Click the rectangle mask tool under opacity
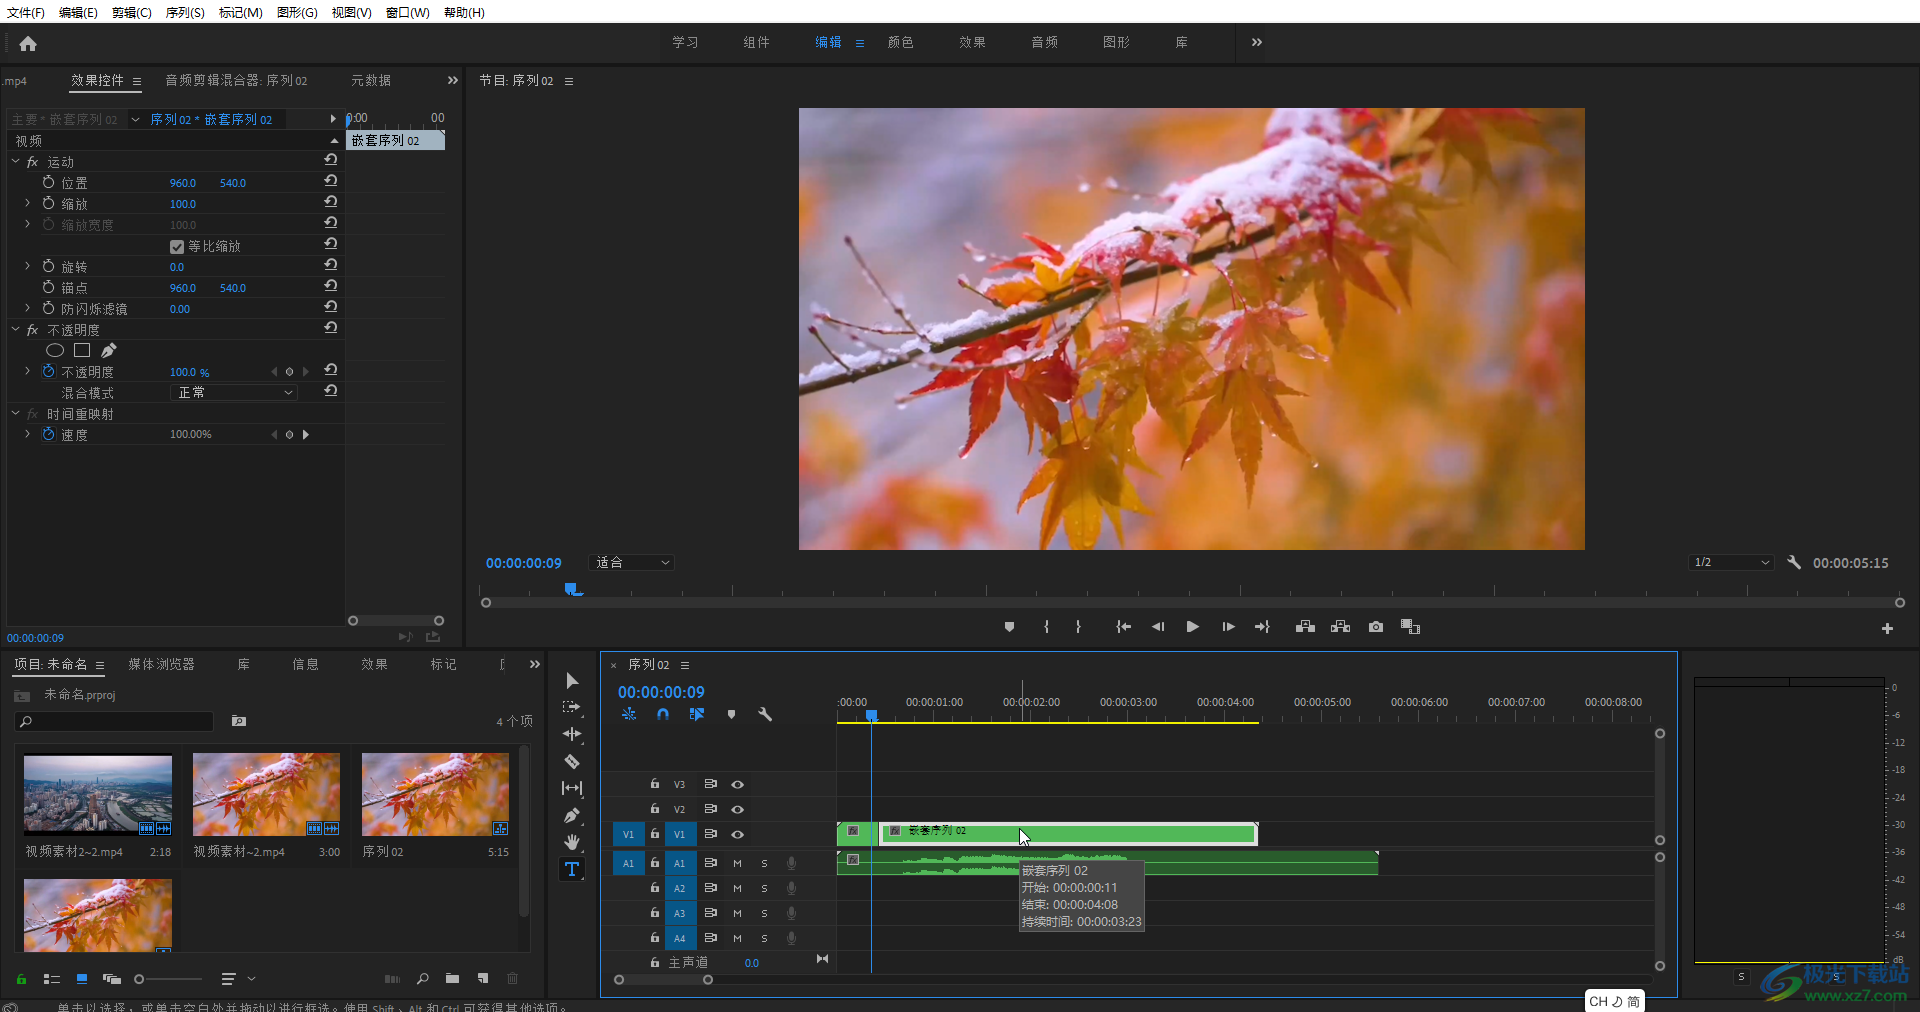Viewport: 1920px width, 1012px height. coord(82,350)
